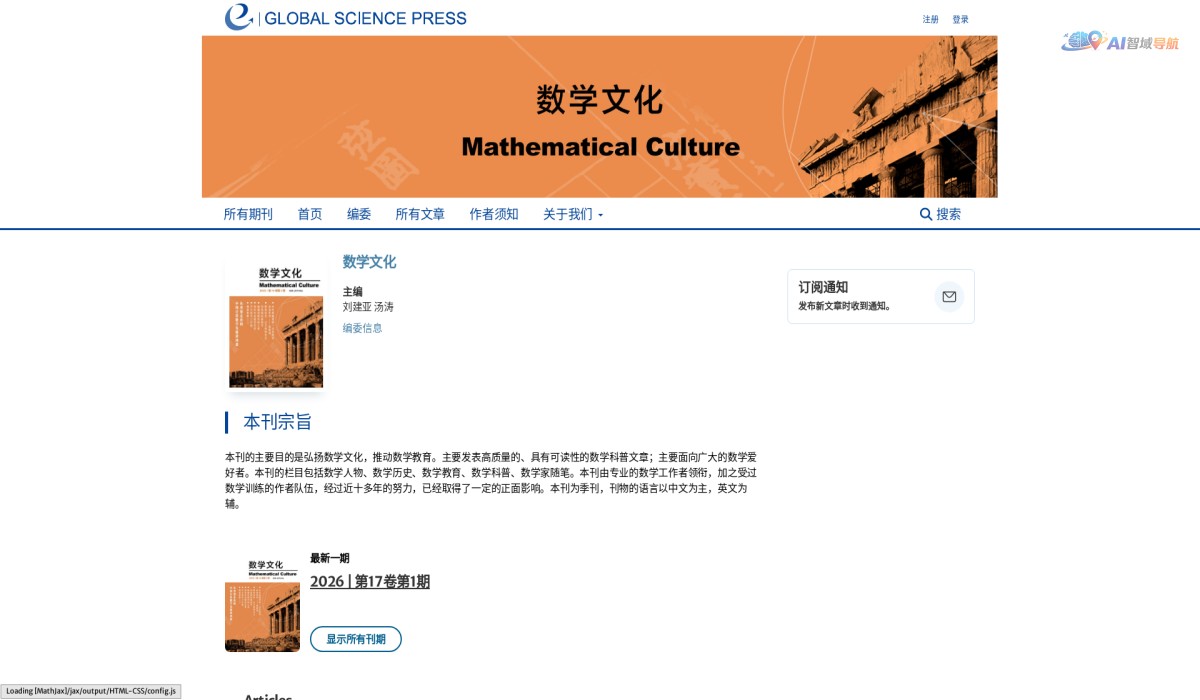This screenshot has width=1200, height=700.
Task: Click the MathJax loading status indicator
Action: 90,690
